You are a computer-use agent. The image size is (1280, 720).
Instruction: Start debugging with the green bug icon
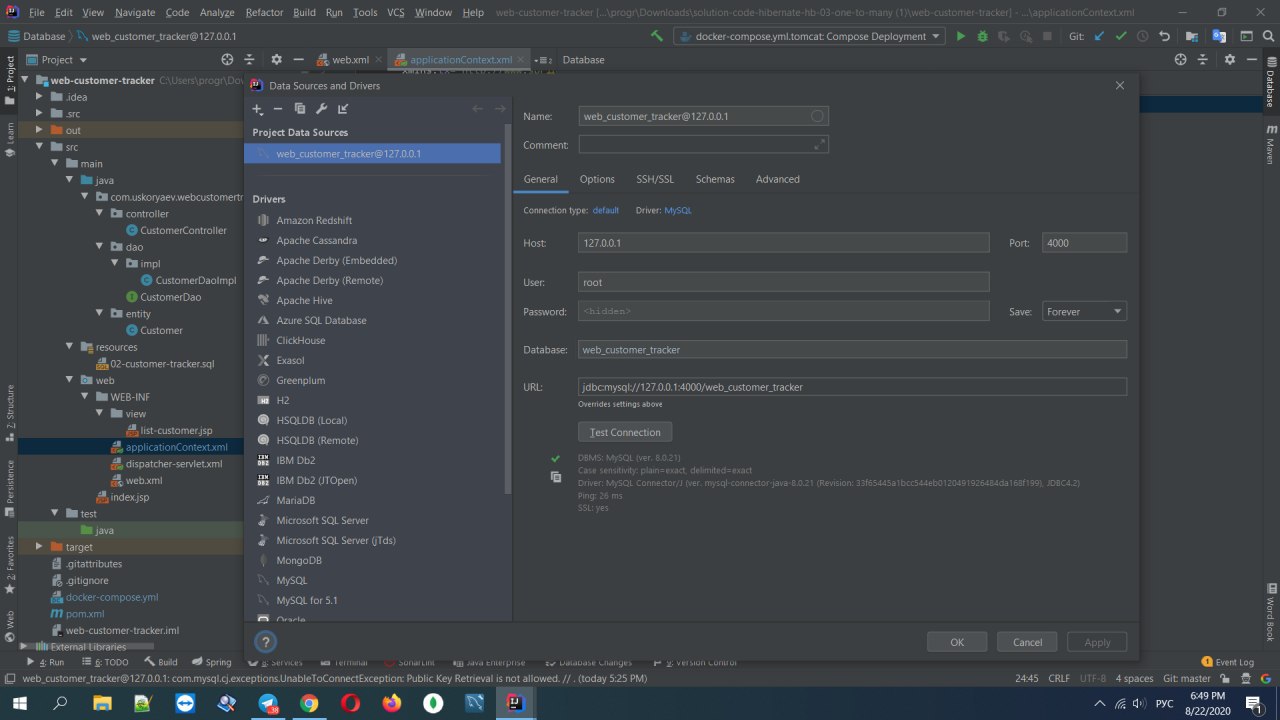(x=982, y=36)
